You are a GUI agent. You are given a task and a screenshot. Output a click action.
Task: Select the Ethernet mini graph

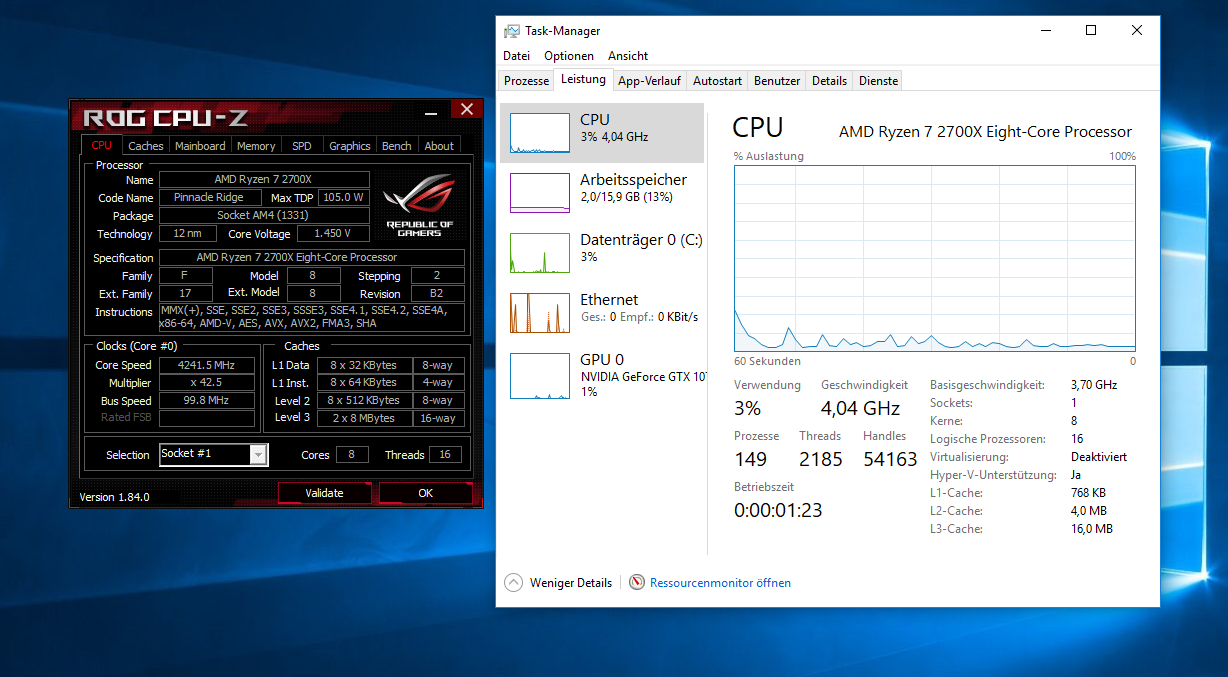(540, 313)
